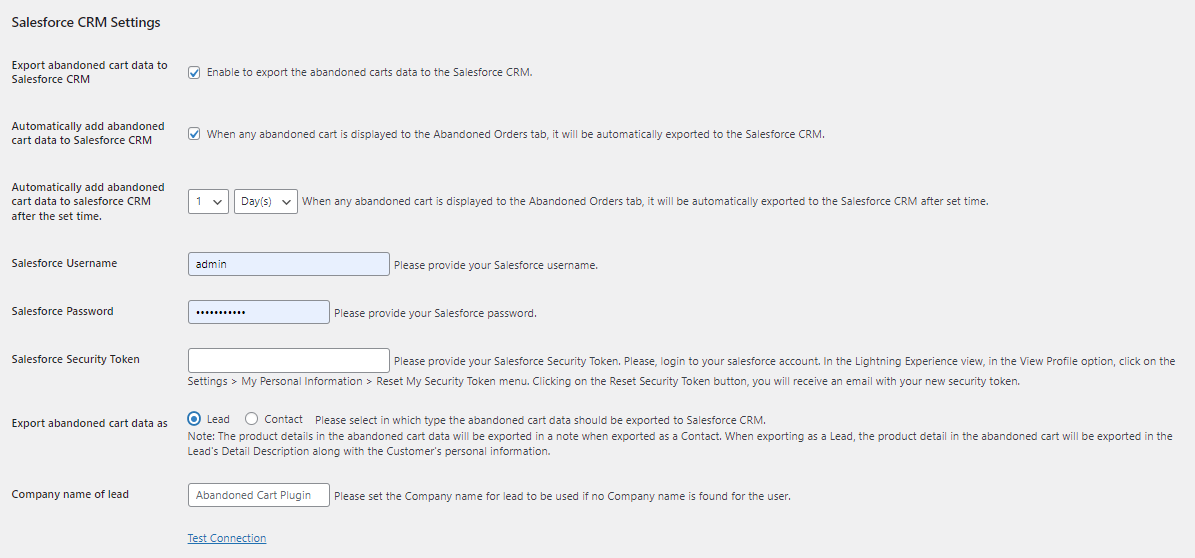Click the 'Export abandoned cart data as' label
This screenshot has height=558, width=1195.
[90, 424]
